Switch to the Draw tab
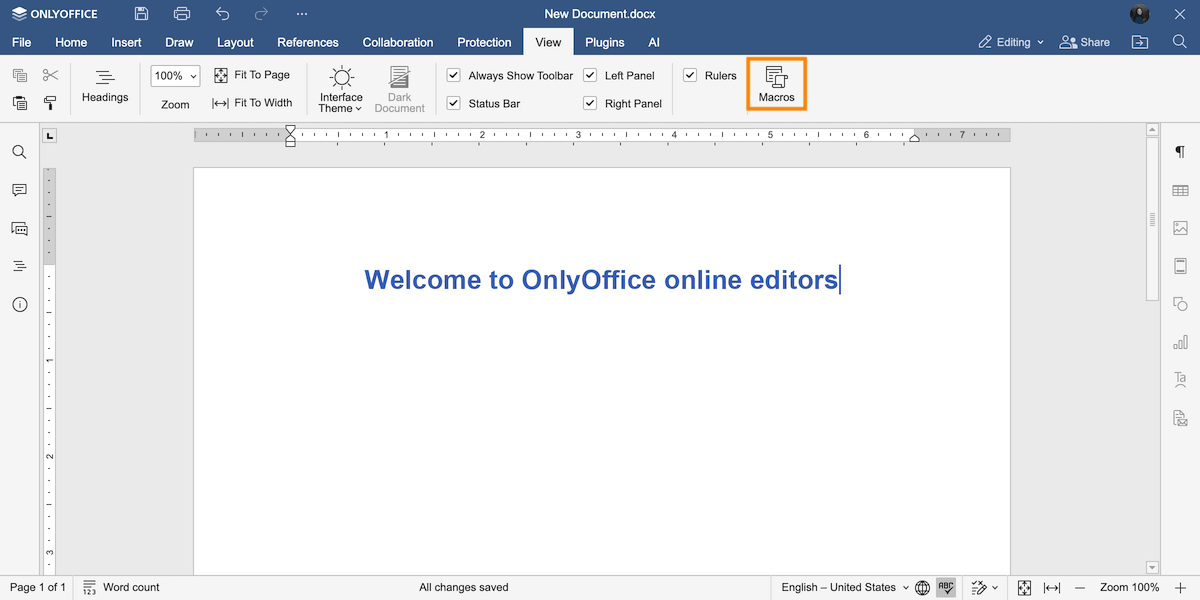Viewport: 1200px width, 600px height. [x=179, y=42]
